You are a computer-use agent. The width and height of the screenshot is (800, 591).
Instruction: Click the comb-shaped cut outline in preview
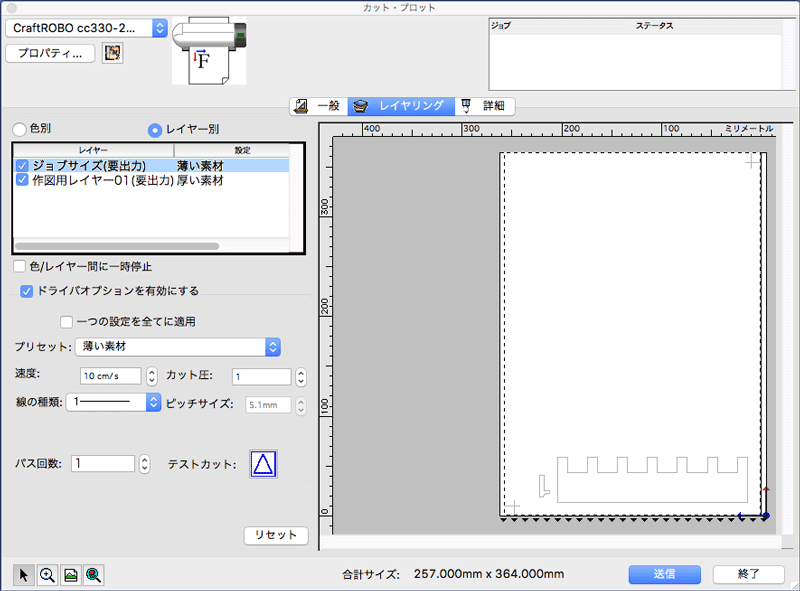pyautogui.click(x=652, y=480)
